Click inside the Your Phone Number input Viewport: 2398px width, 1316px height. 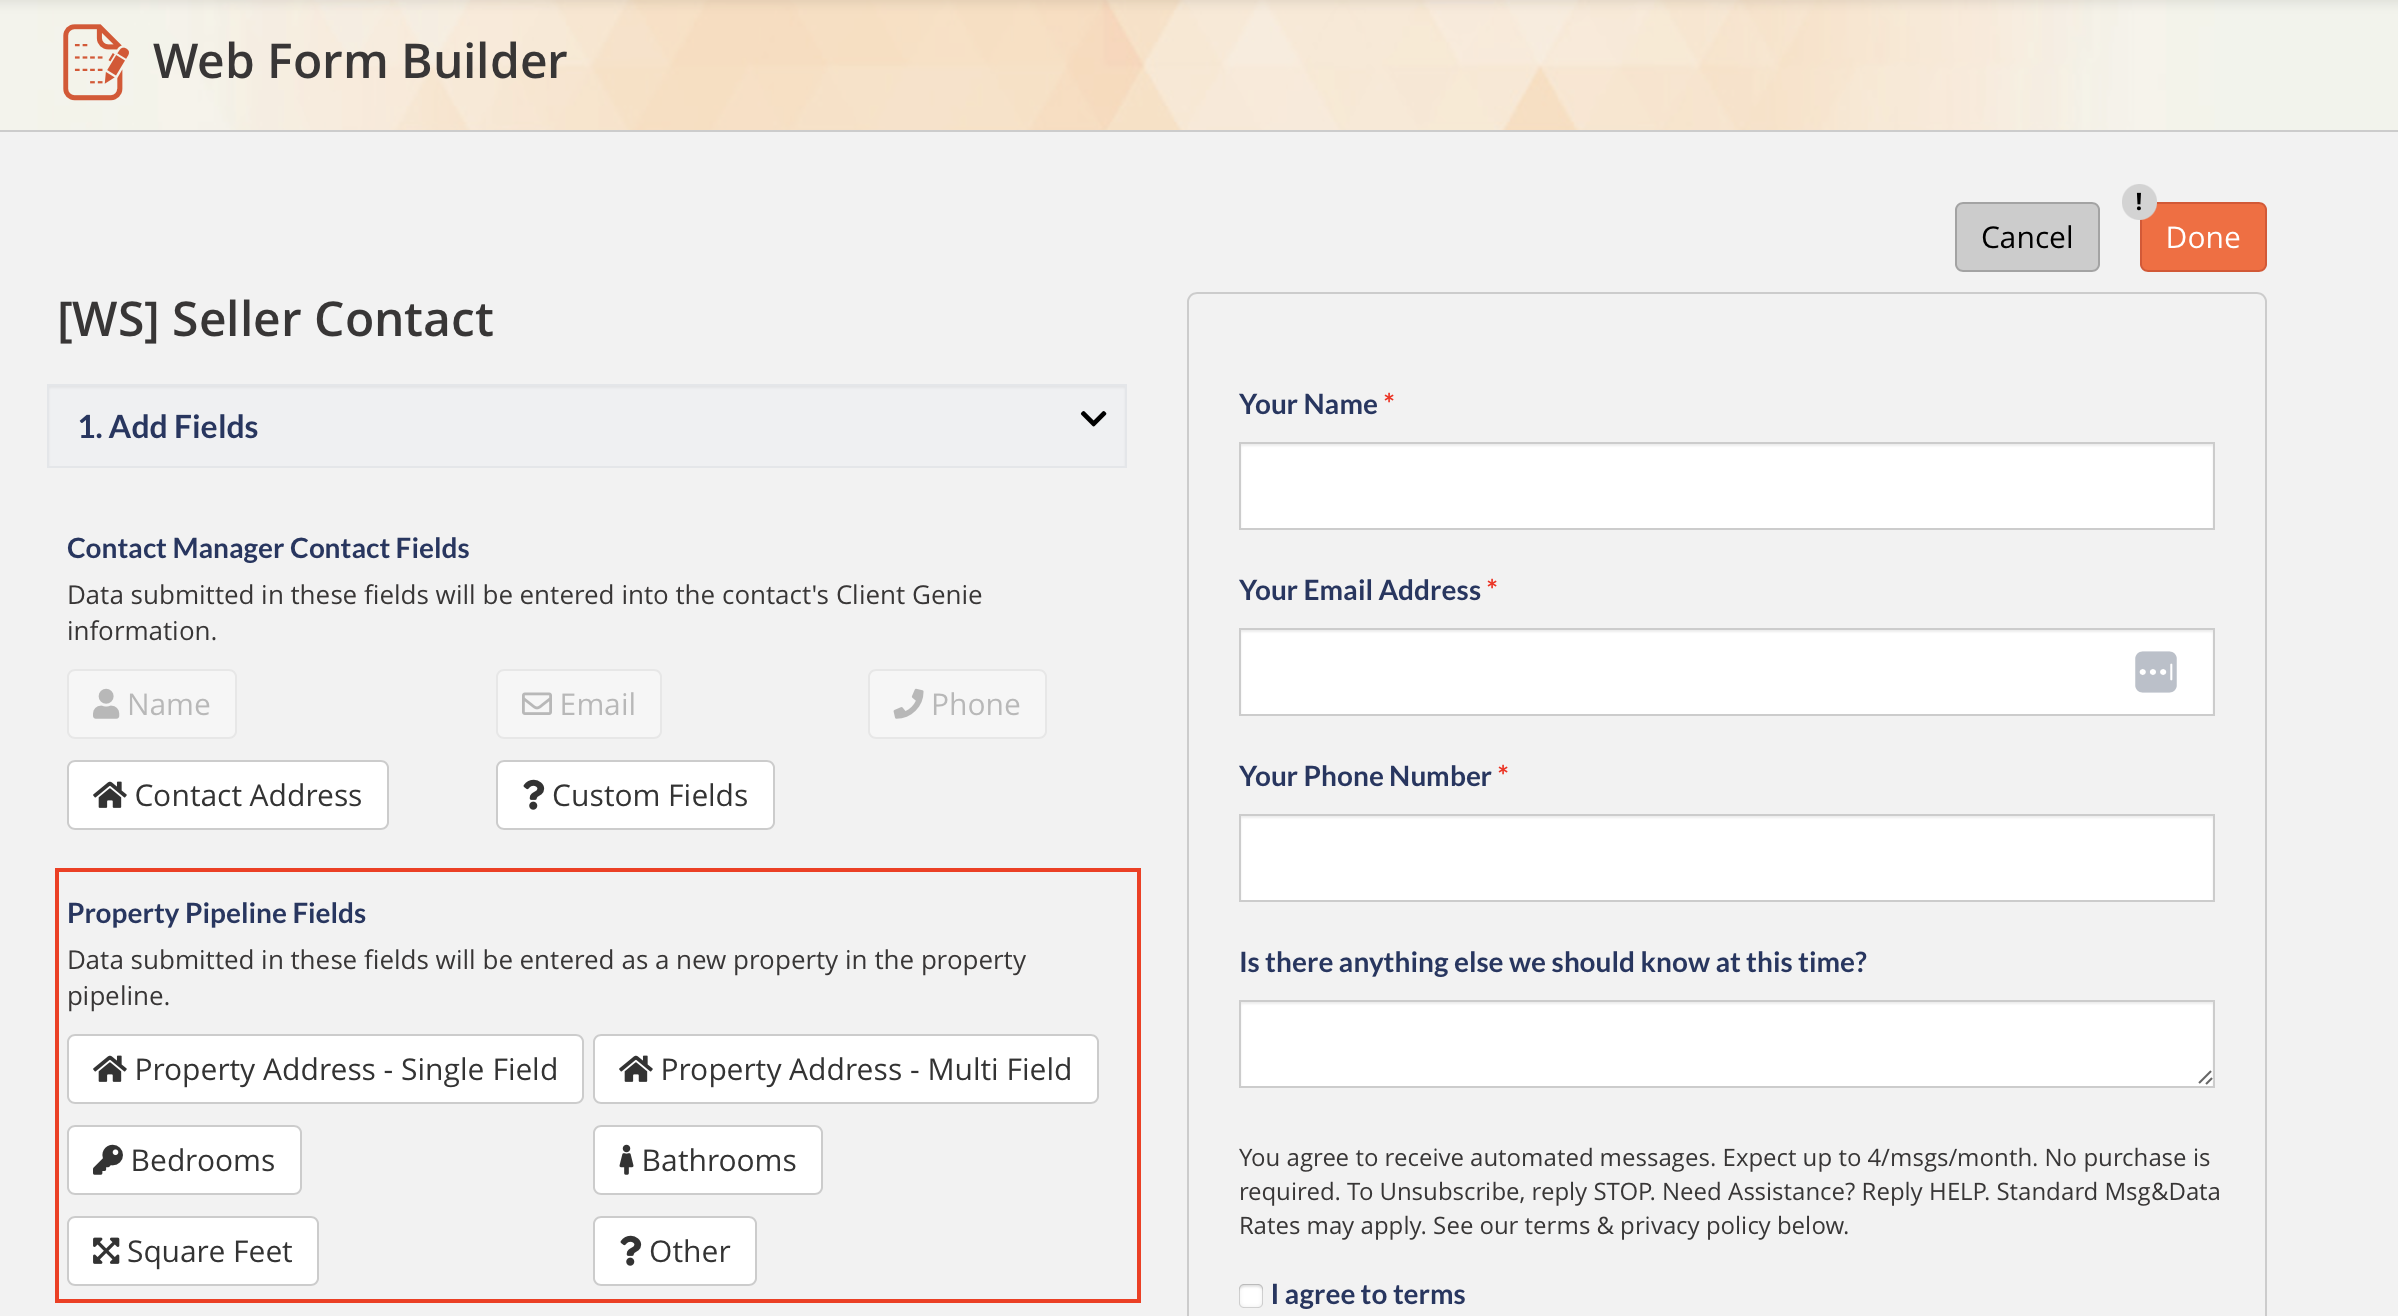tap(1725, 857)
